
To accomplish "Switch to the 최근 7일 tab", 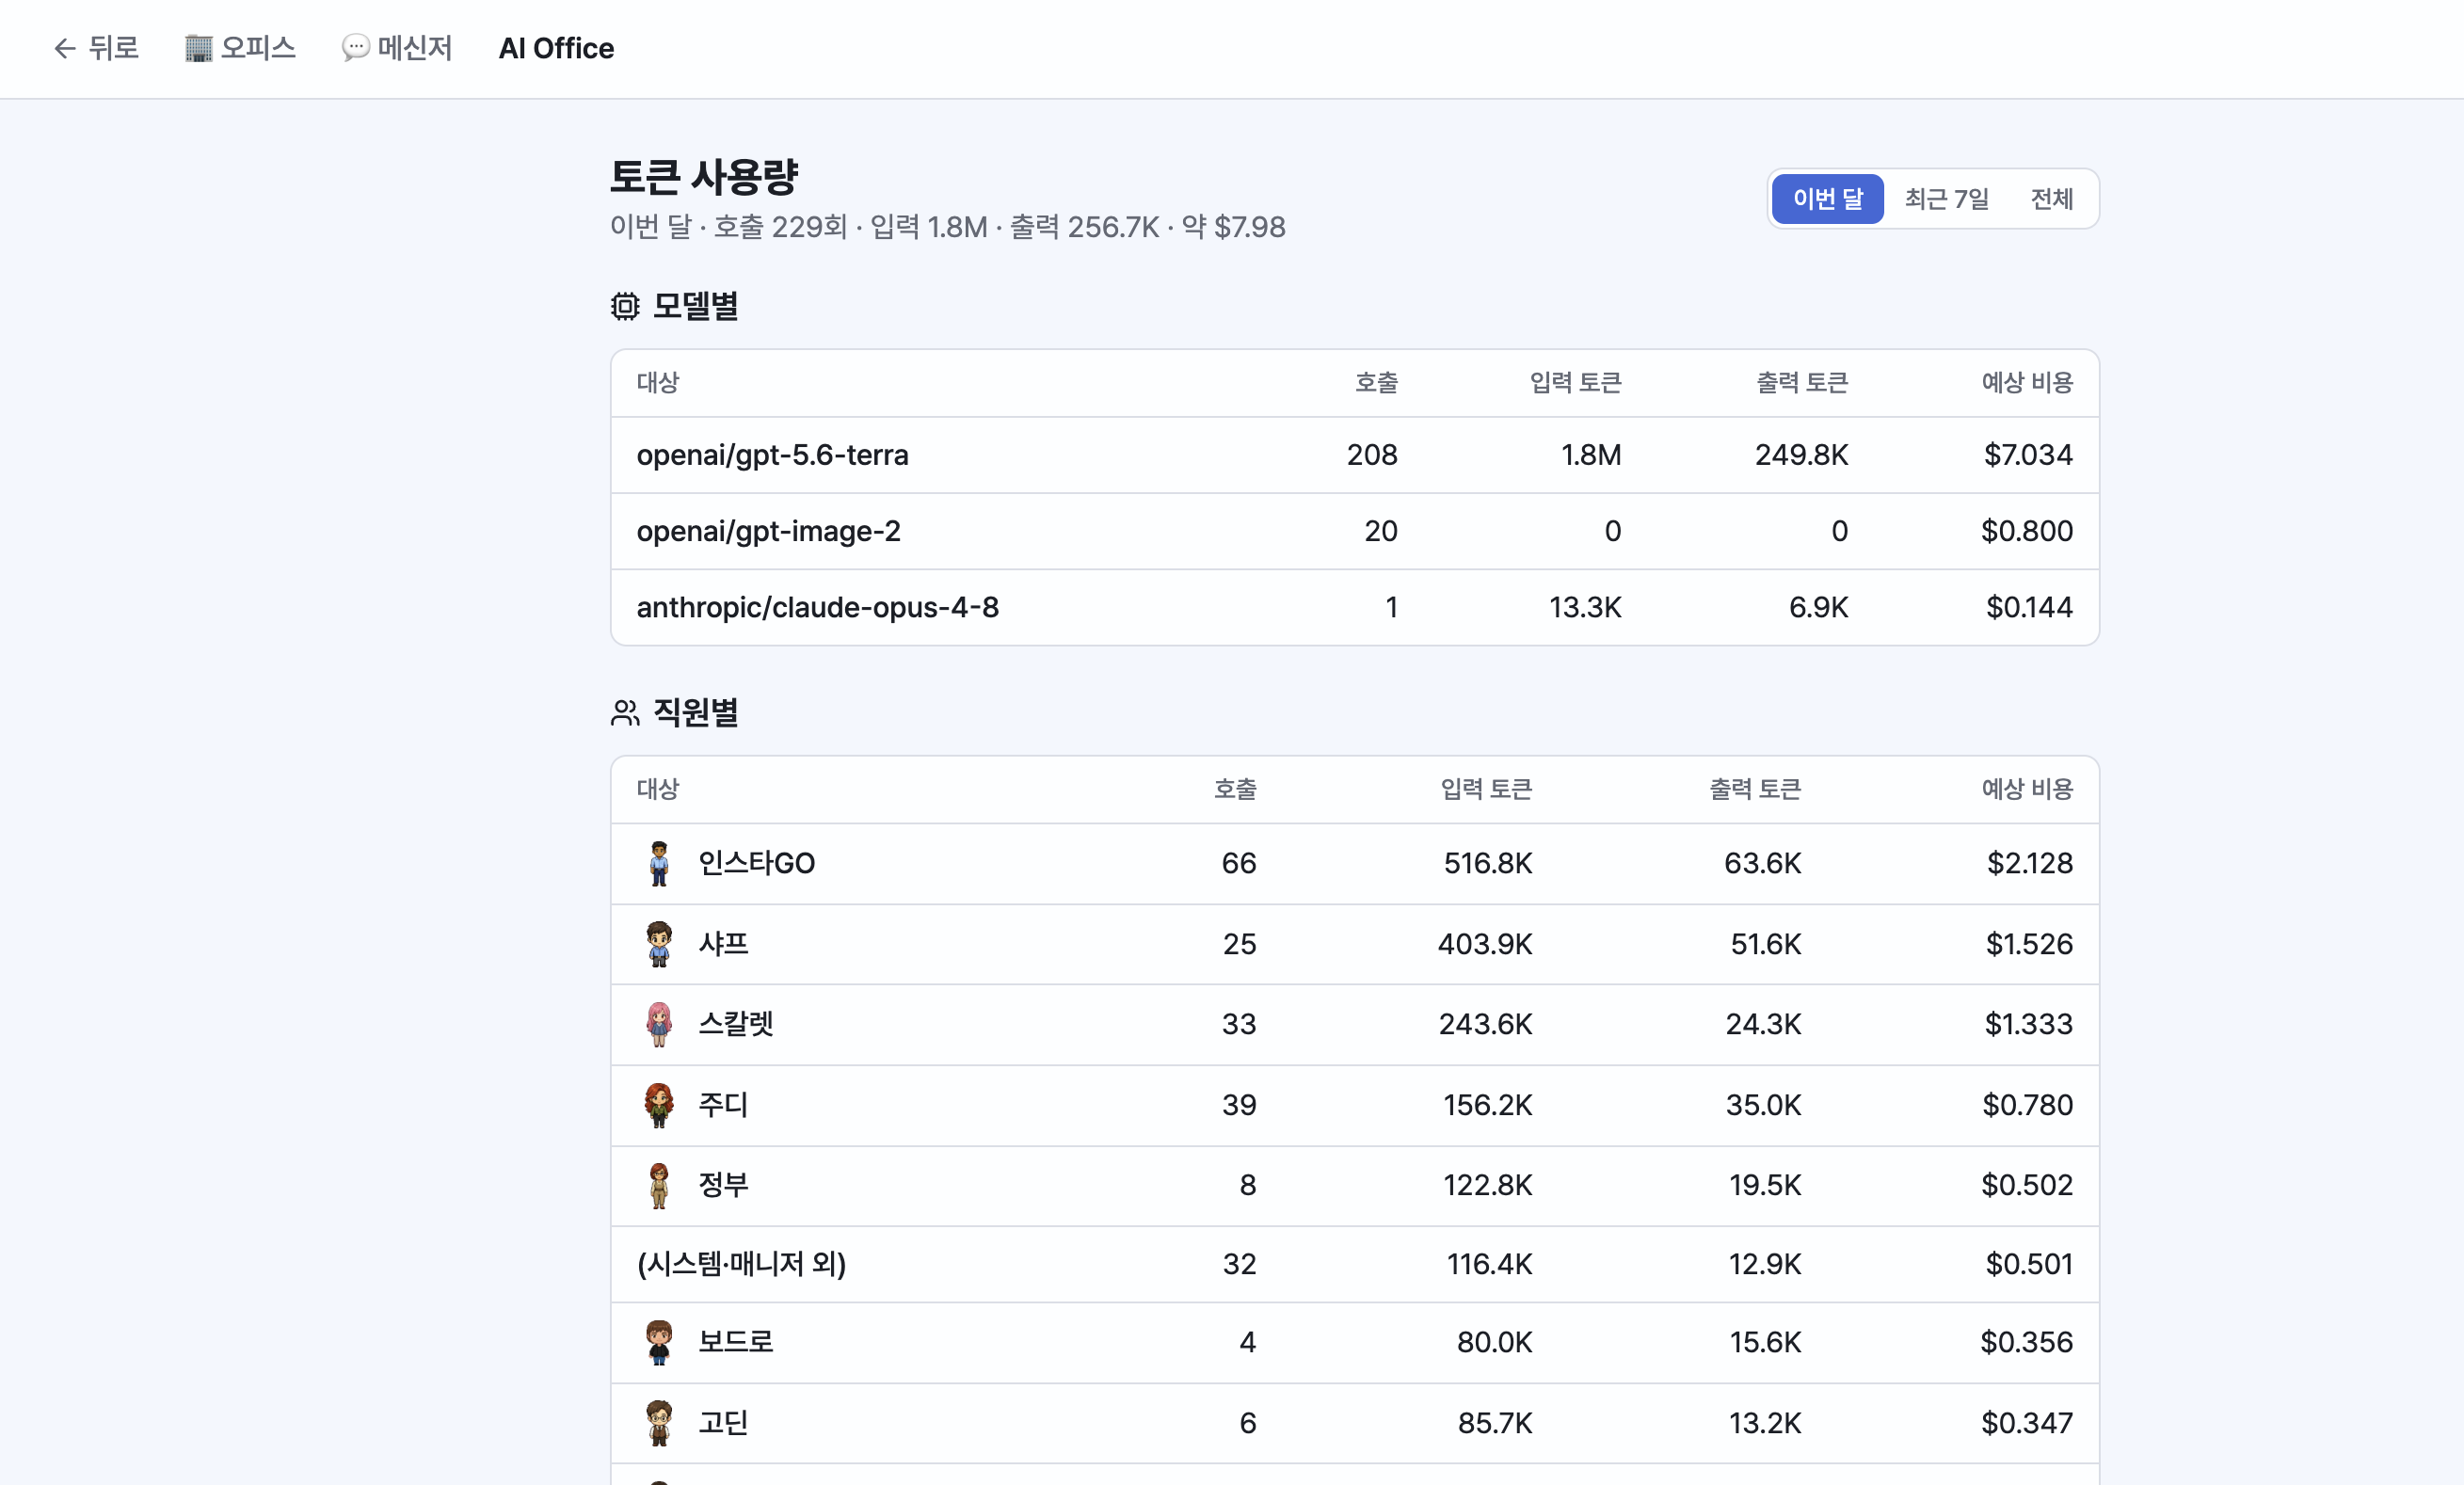I will pyautogui.click(x=1947, y=199).
